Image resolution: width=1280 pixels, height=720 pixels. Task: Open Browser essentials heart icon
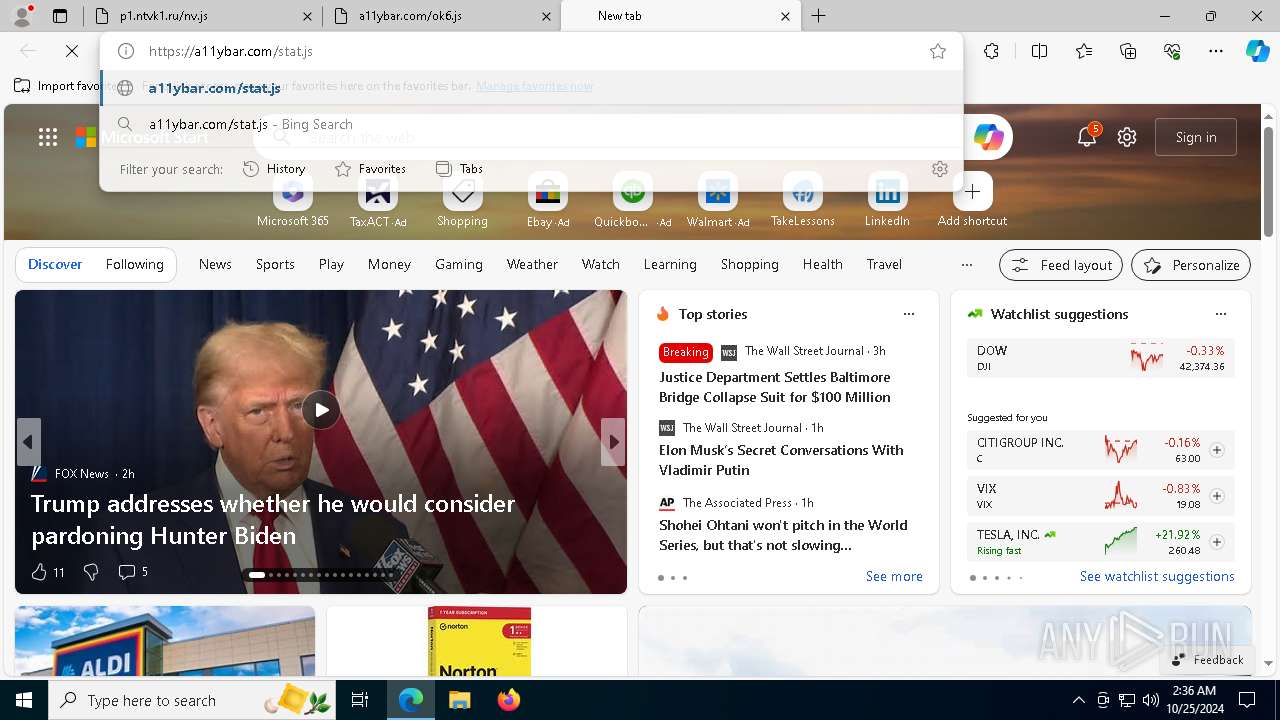coord(1172,51)
